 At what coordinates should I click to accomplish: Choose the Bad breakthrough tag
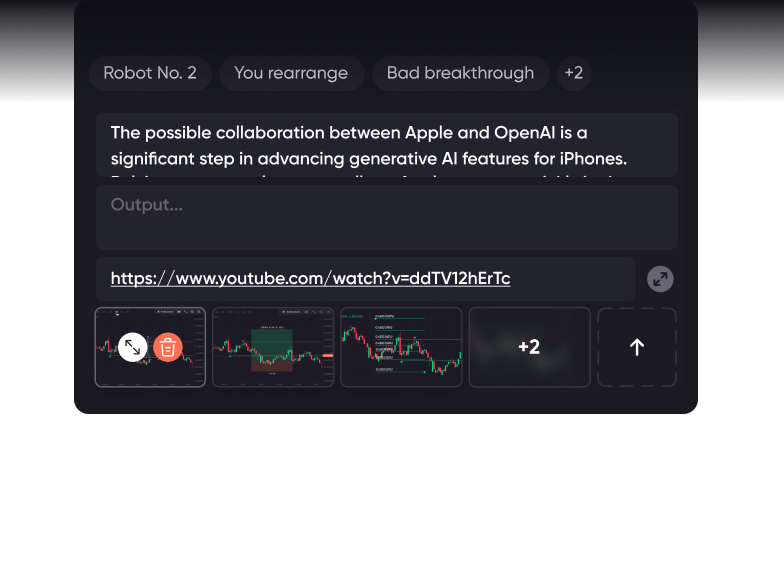point(460,73)
